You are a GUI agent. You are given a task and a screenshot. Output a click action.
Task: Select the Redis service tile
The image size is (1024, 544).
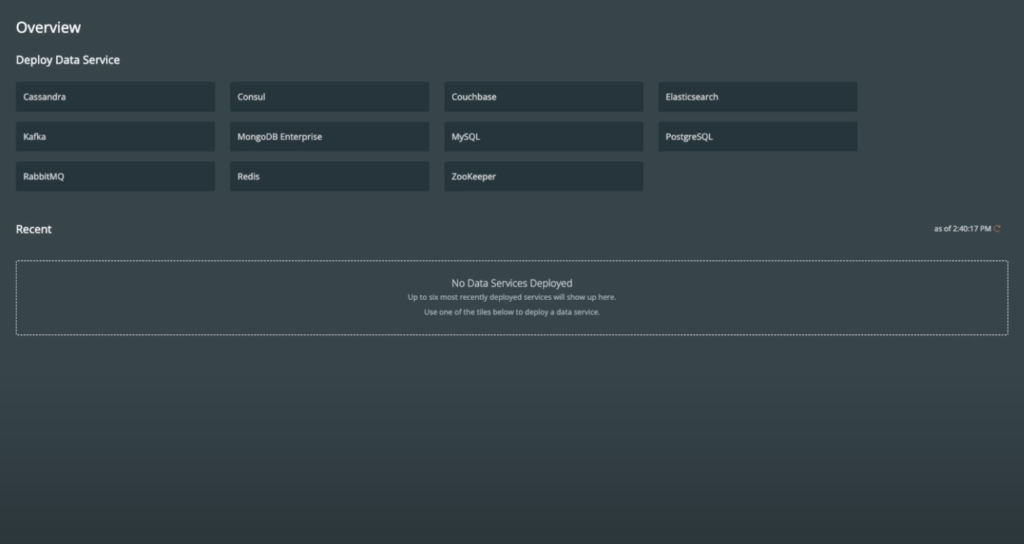[x=329, y=177]
